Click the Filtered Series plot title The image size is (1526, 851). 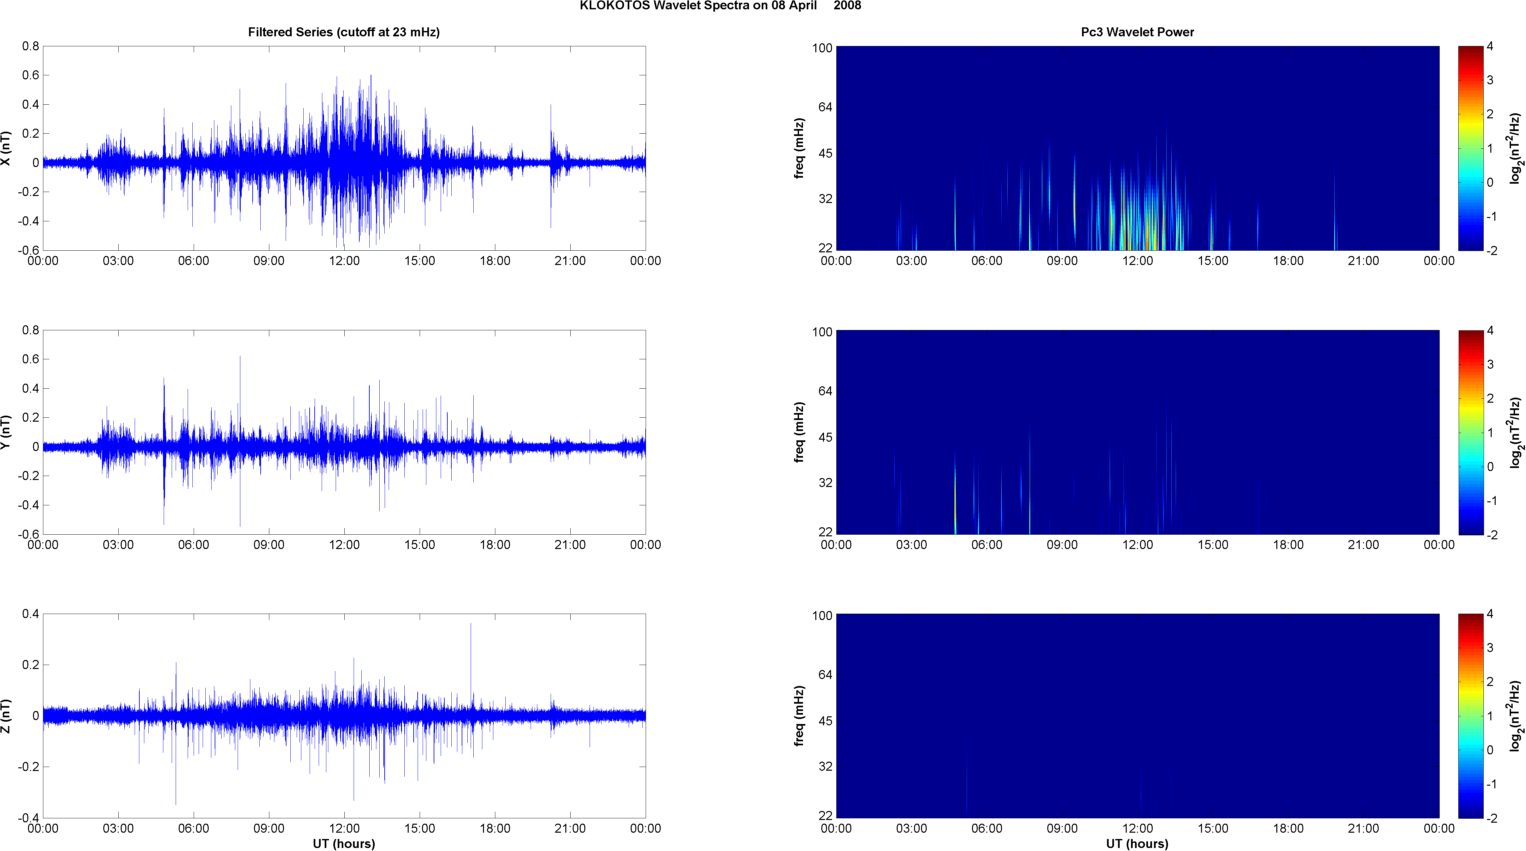tap(344, 32)
